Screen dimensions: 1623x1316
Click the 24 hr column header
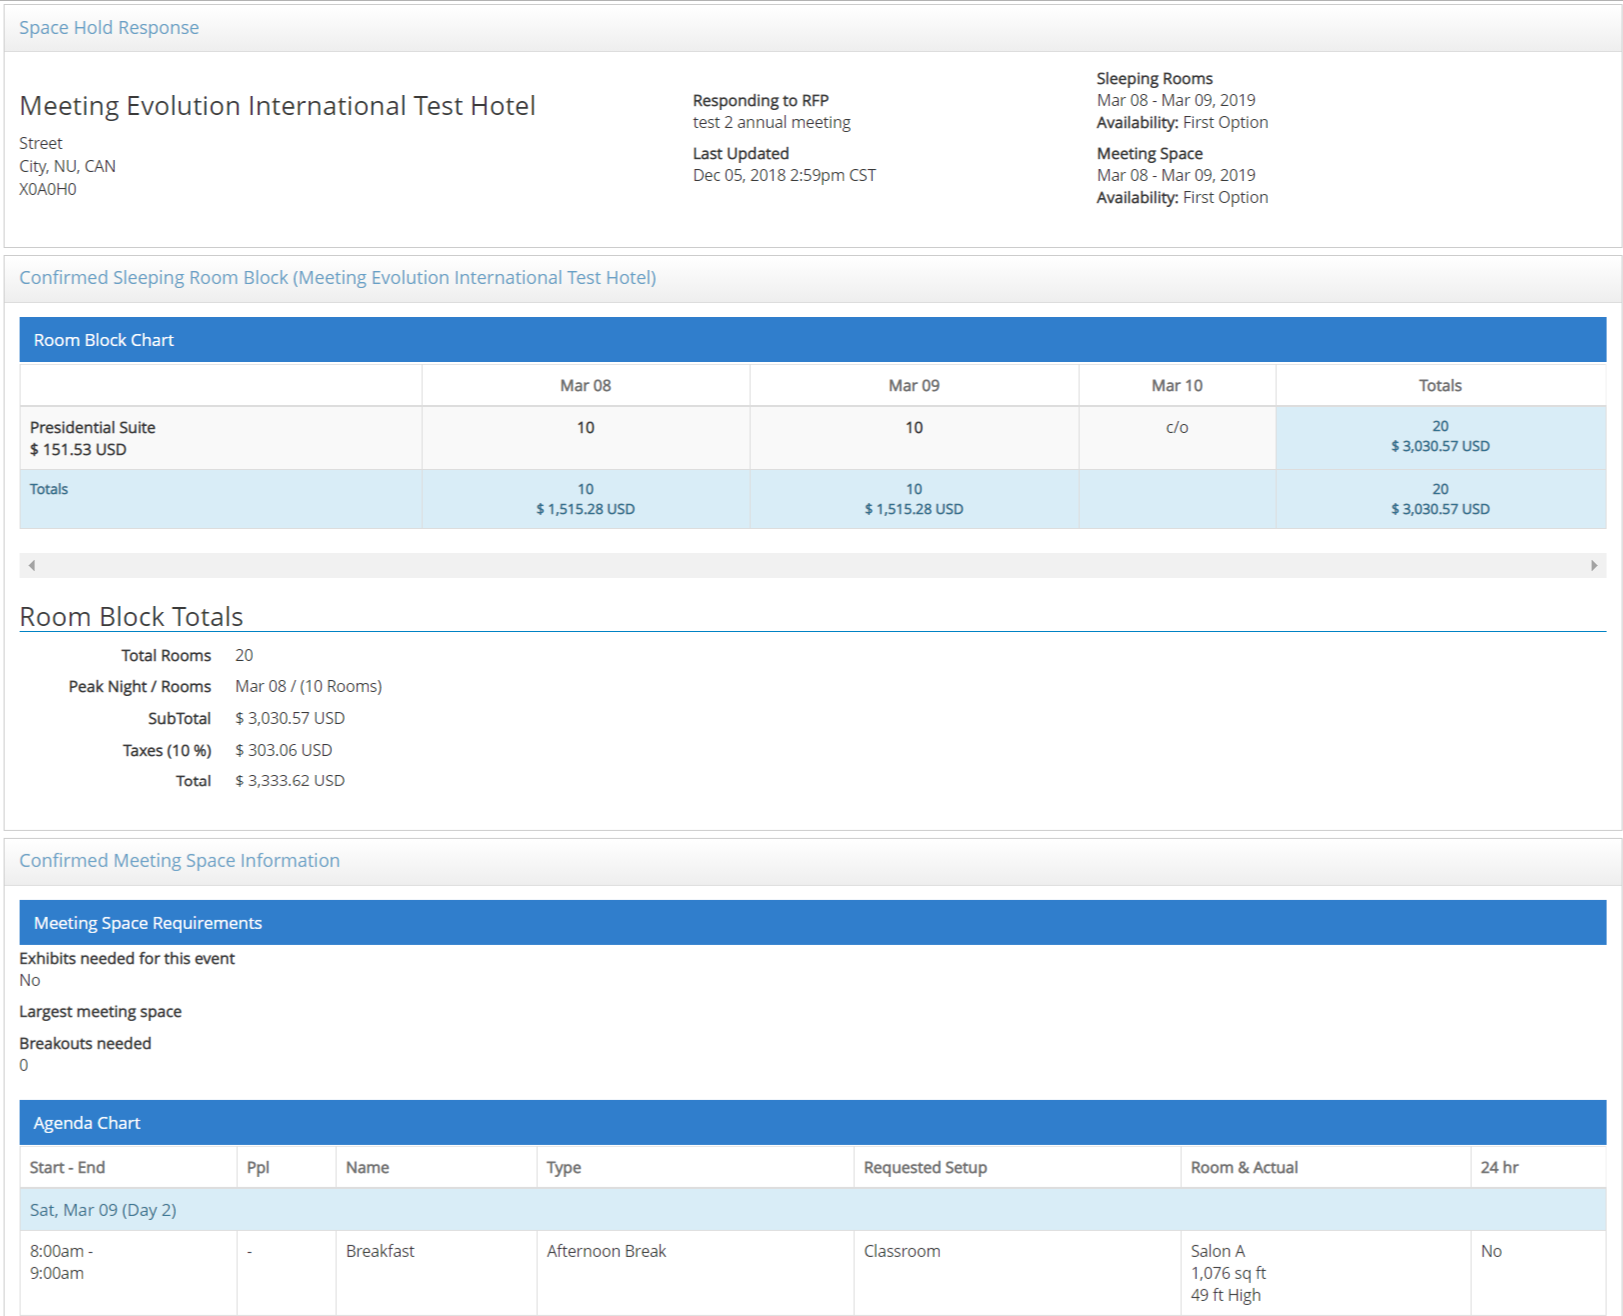pyautogui.click(x=1499, y=1168)
